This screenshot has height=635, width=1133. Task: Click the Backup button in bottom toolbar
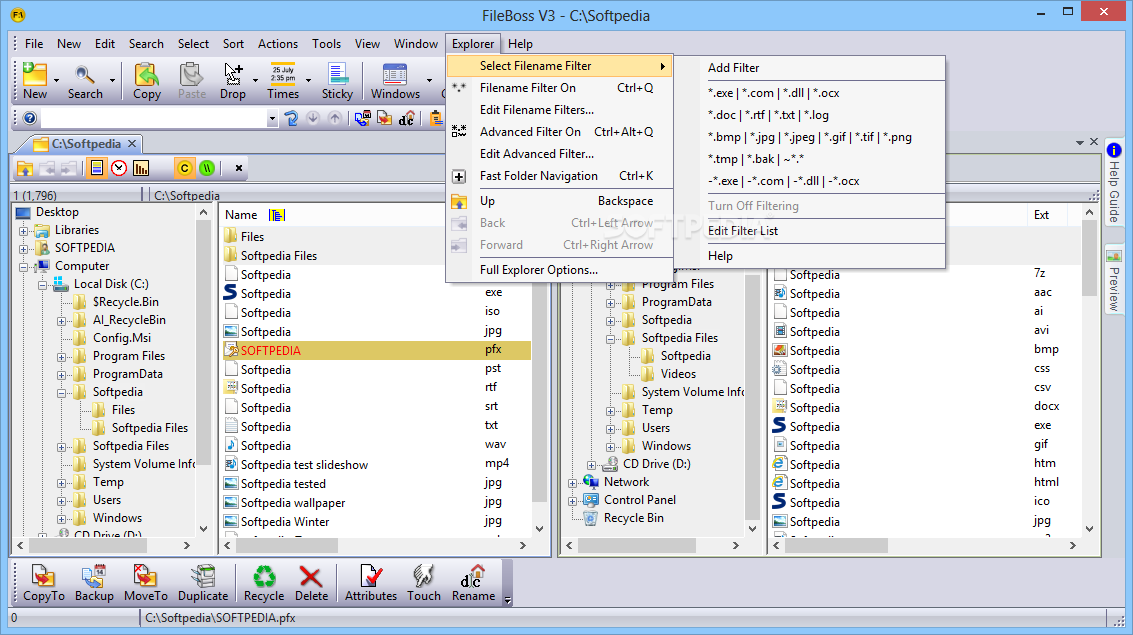point(94,583)
